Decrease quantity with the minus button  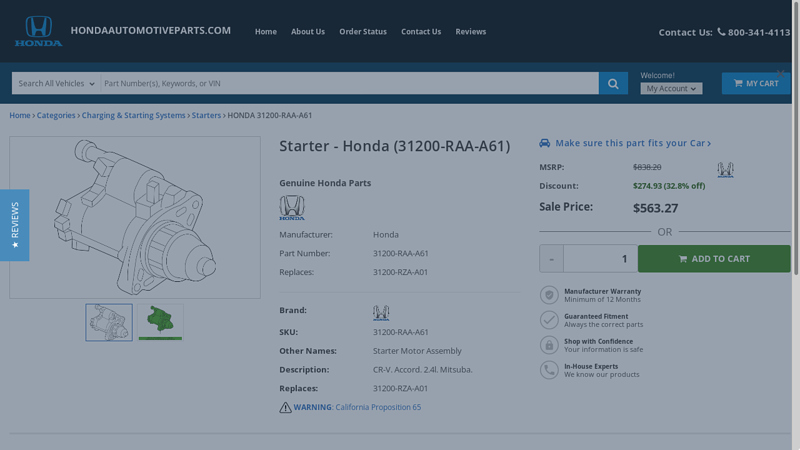click(x=551, y=259)
